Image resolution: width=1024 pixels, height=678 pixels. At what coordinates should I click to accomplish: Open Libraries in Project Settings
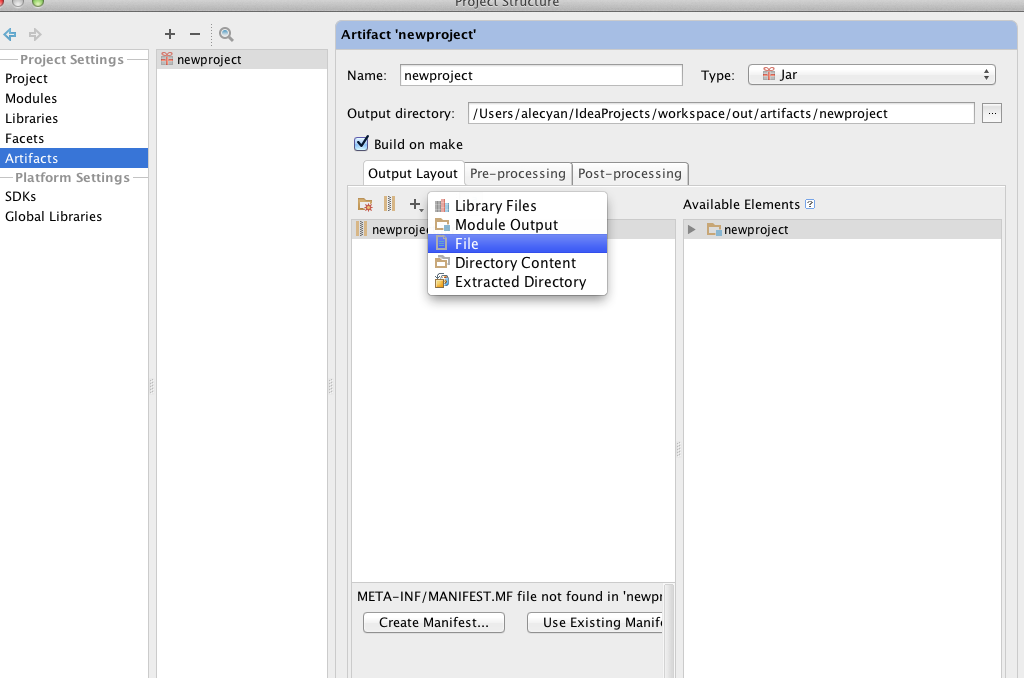click(74, 118)
